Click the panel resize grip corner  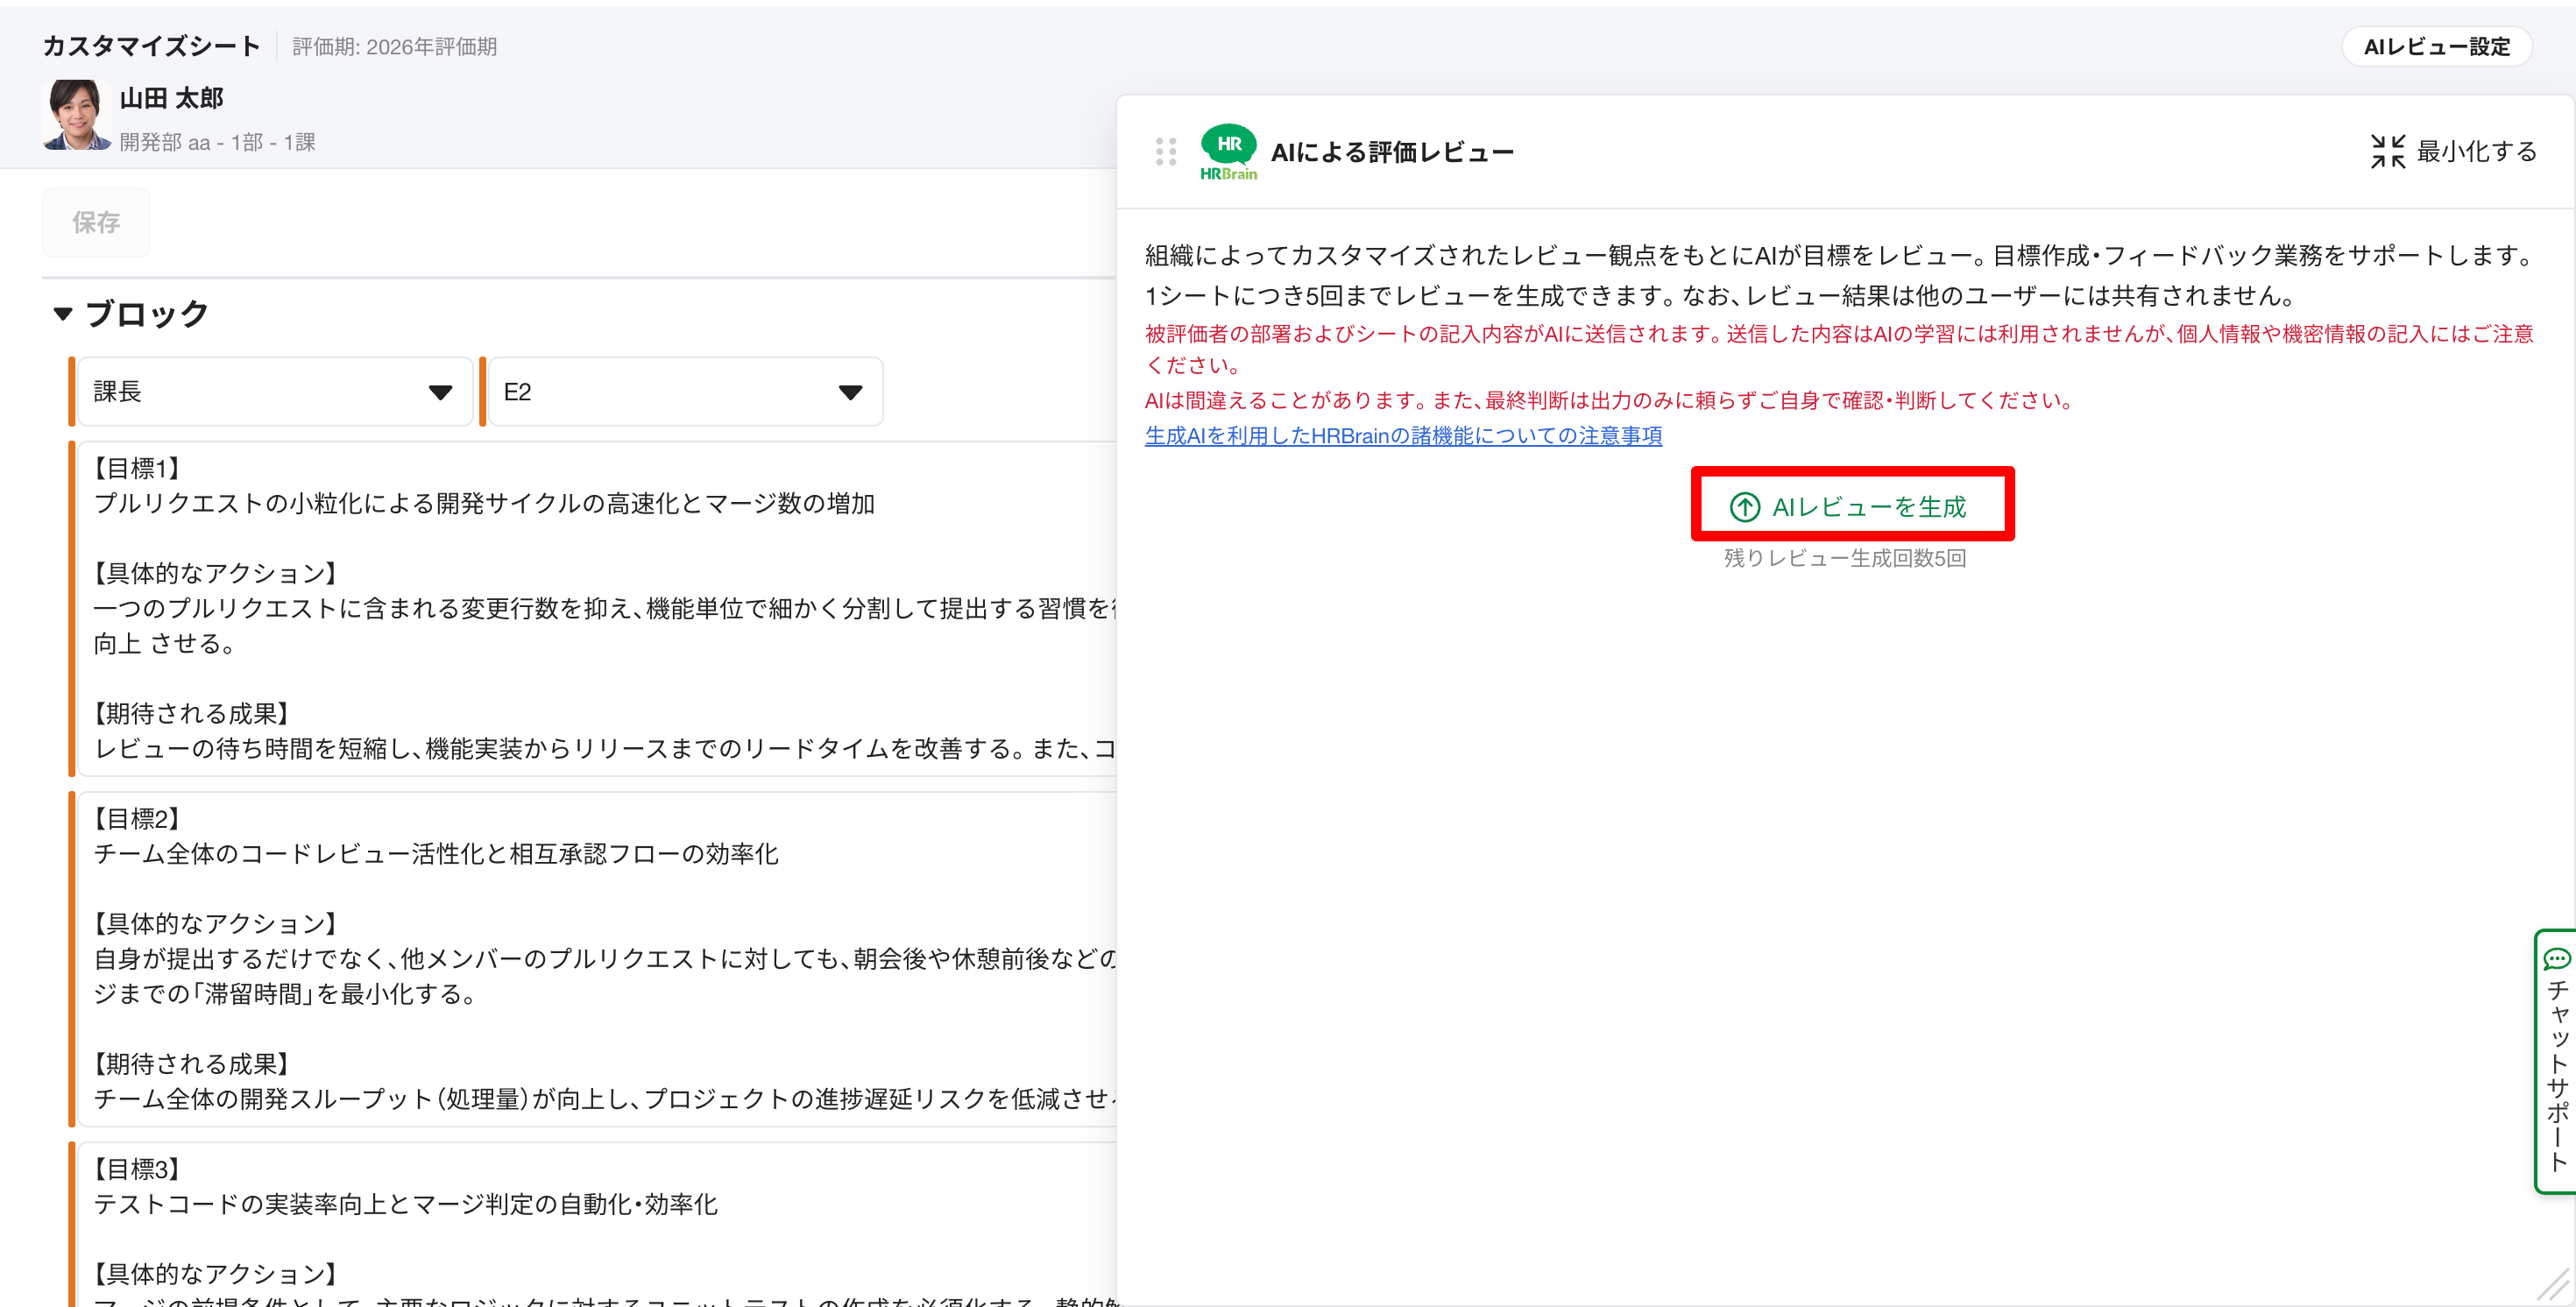tap(2553, 1283)
